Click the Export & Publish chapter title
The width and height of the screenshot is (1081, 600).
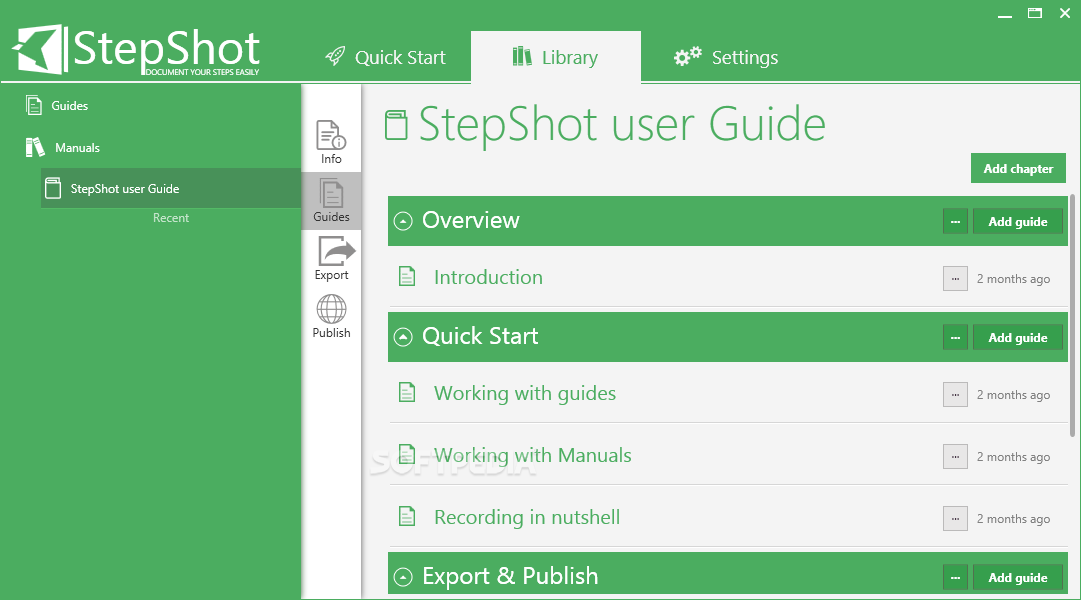(510, 576)
